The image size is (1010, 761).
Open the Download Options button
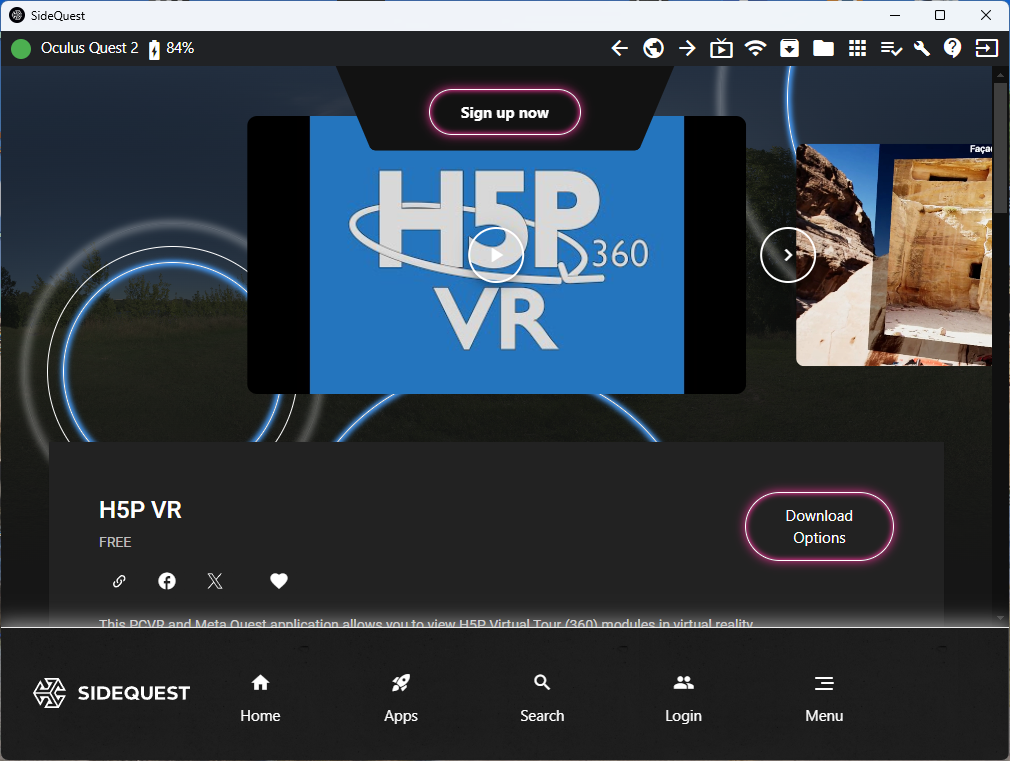[x=819, y=527]
